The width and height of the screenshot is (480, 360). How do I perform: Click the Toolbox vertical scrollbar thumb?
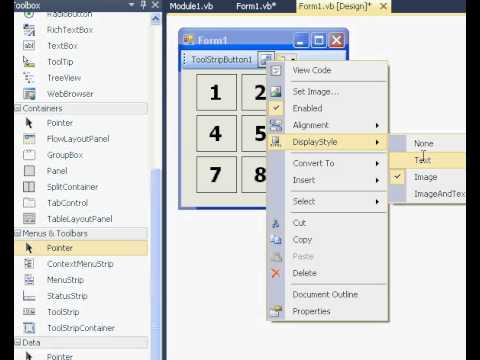coord(156,263)
